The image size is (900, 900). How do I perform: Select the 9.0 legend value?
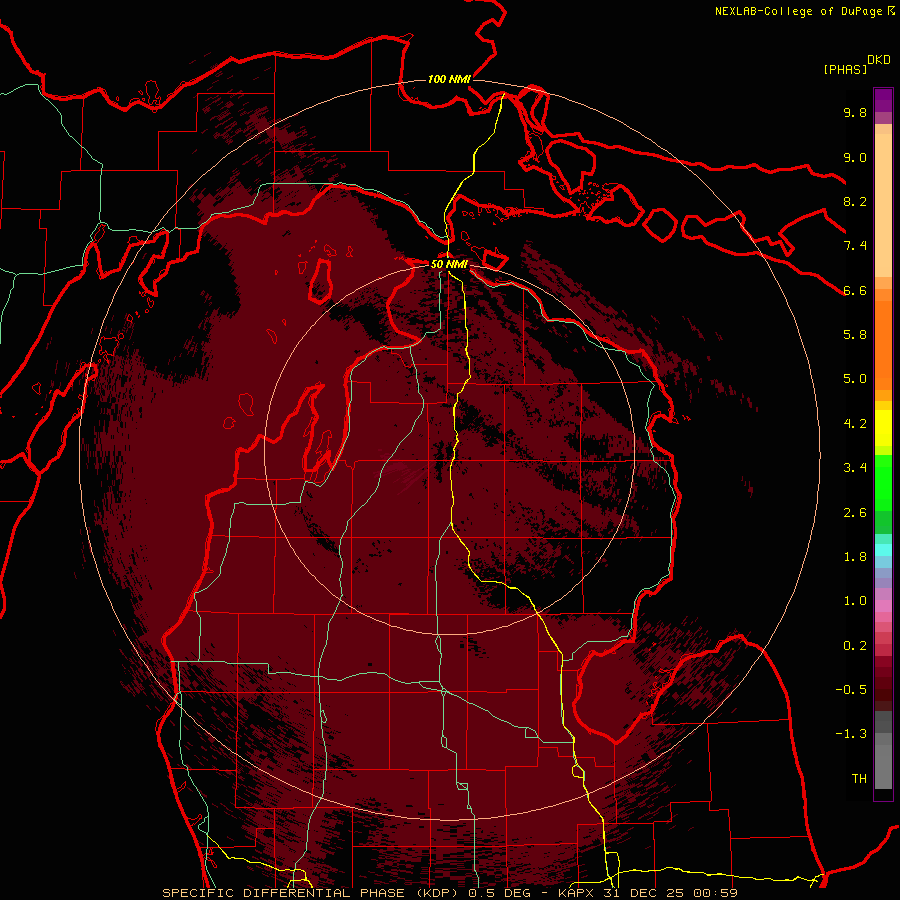click(x=855, y=157)
